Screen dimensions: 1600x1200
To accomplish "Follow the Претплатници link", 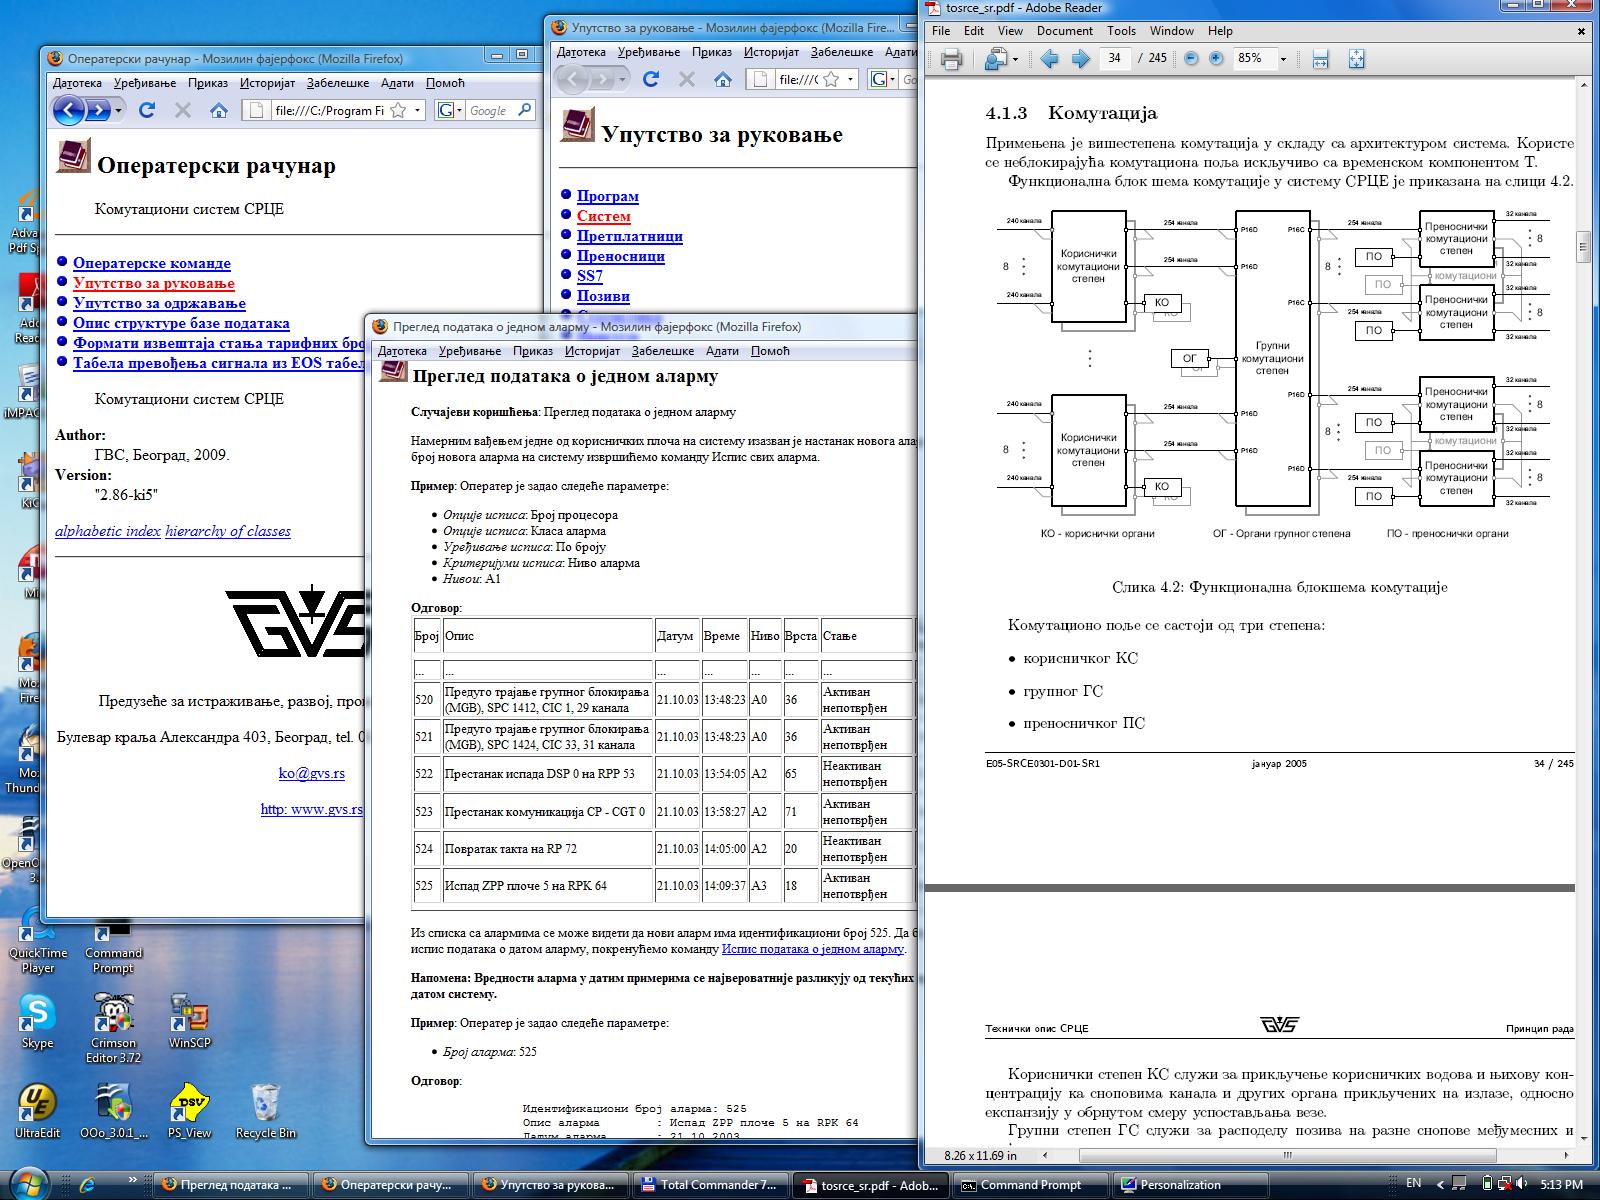I will [x=629, y=236].
